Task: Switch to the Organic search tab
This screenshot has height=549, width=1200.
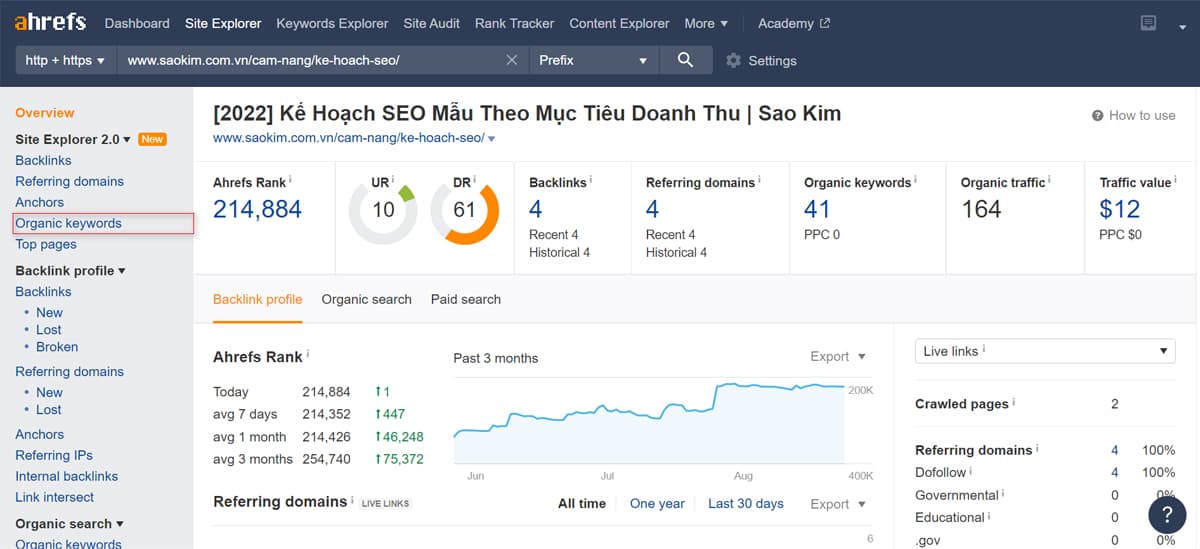Action: point(366,299)
